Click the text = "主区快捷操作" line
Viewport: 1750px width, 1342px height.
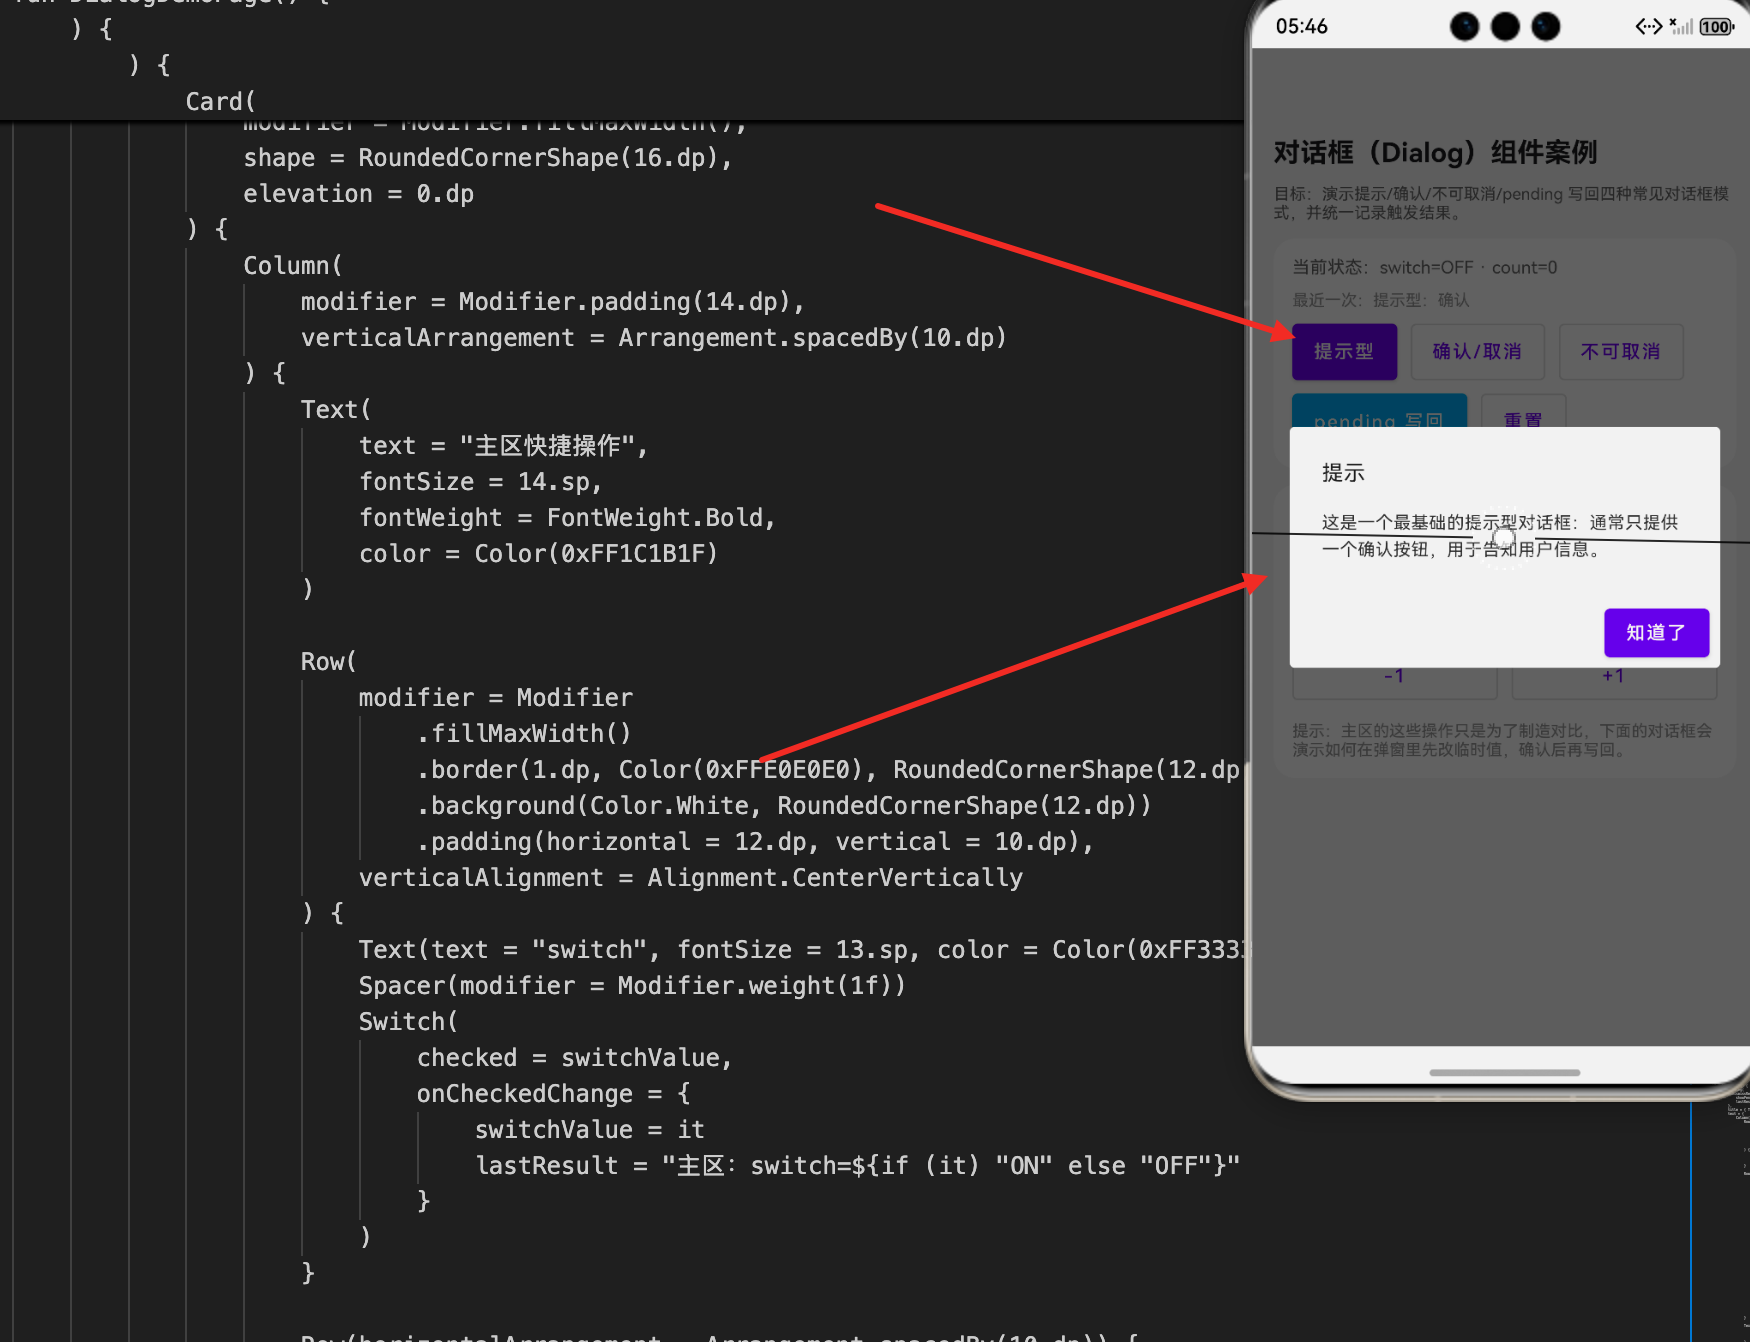(503, 446)
